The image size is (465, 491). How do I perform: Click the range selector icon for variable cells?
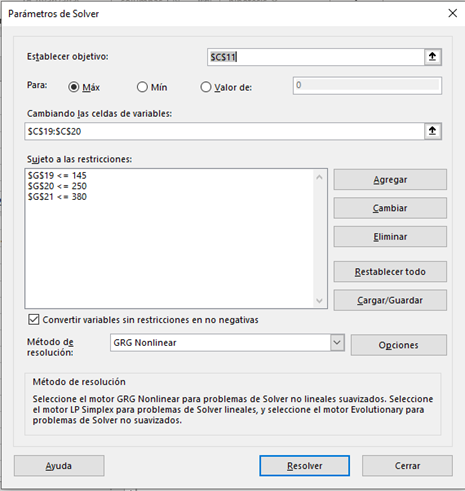(433, 131)
